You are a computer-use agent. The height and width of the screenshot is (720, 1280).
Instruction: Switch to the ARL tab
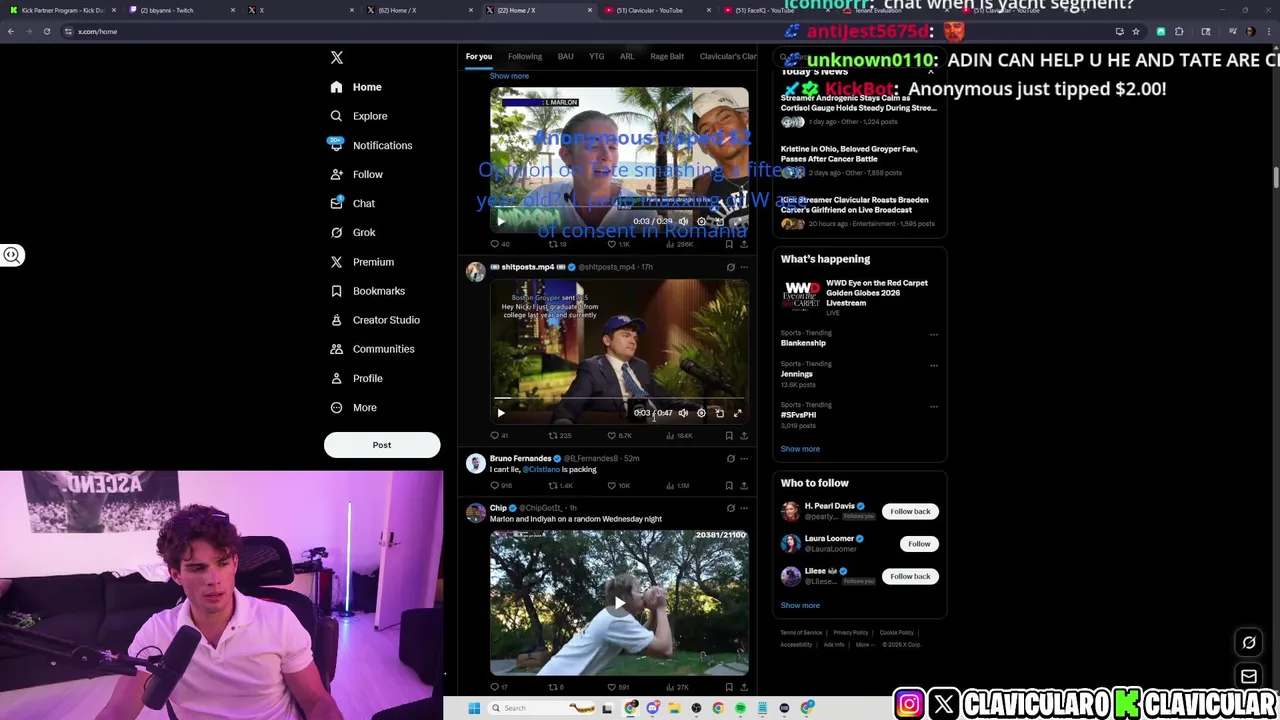point(627,56)
